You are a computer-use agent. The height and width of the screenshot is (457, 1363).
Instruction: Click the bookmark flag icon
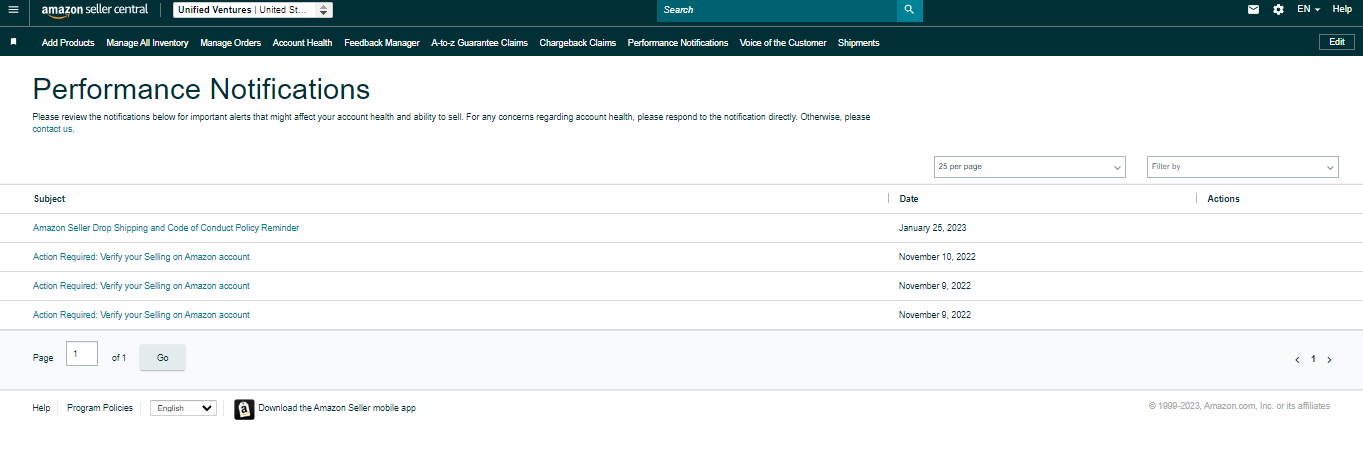point(13,42)
